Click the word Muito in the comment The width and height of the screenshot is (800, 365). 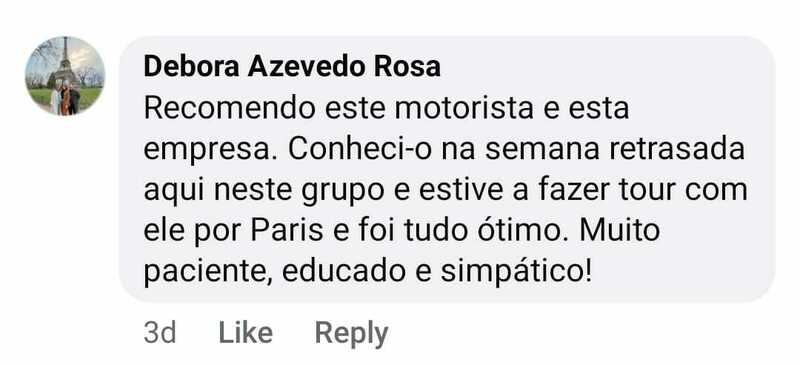(x=619, y=230)
